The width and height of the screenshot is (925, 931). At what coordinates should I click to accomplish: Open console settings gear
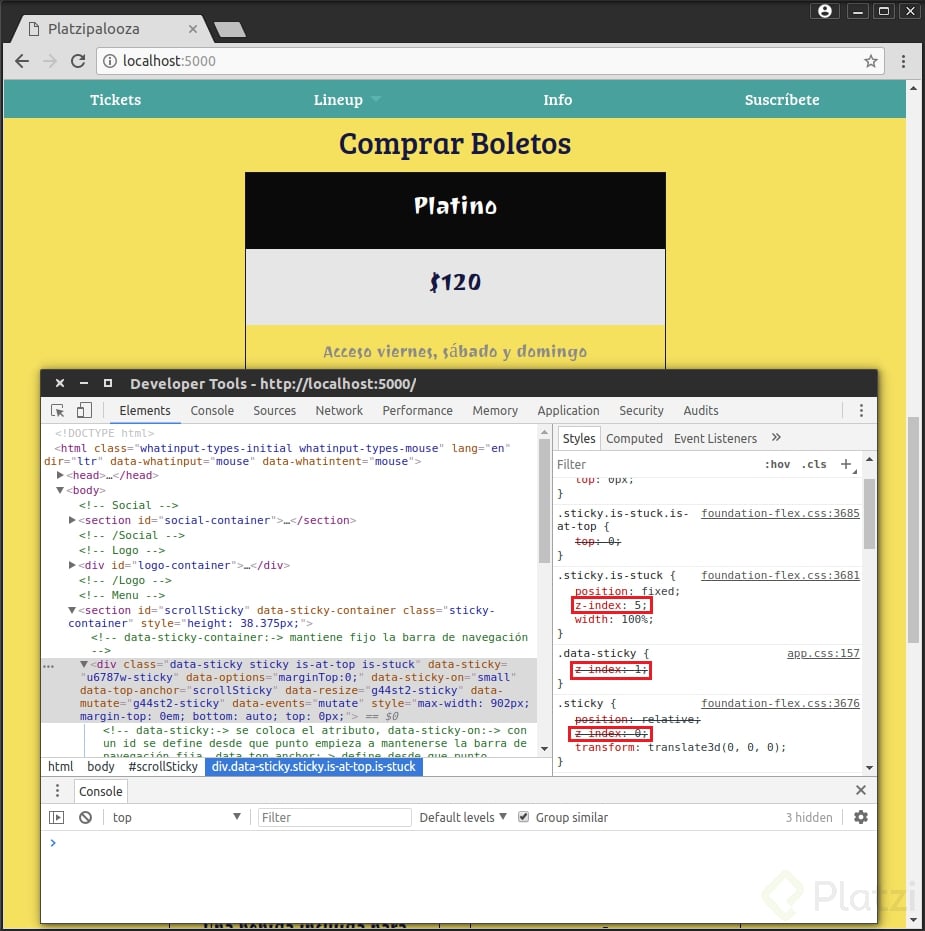click(860, 818)
